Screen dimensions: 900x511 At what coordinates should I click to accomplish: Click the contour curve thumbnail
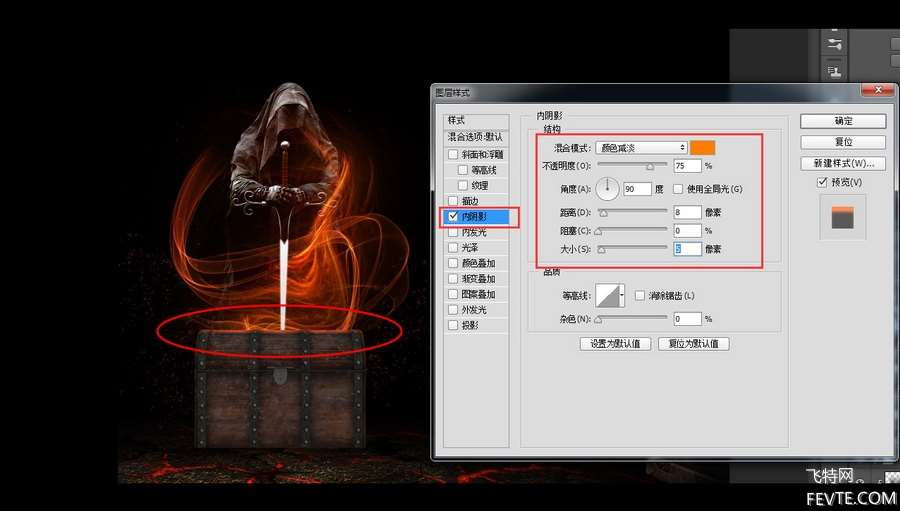[609, 295]
